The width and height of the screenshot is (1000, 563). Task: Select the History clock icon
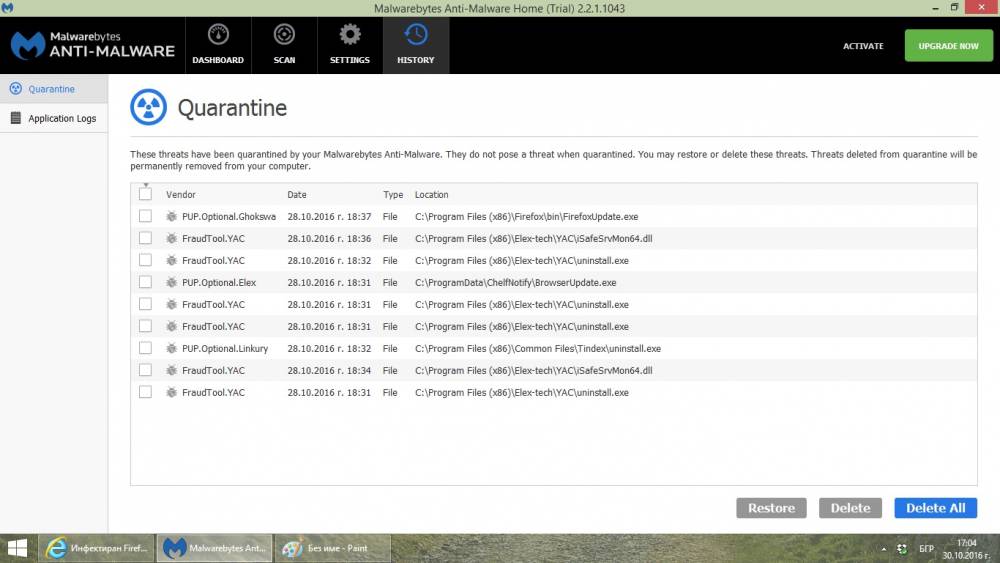point(416,34)
